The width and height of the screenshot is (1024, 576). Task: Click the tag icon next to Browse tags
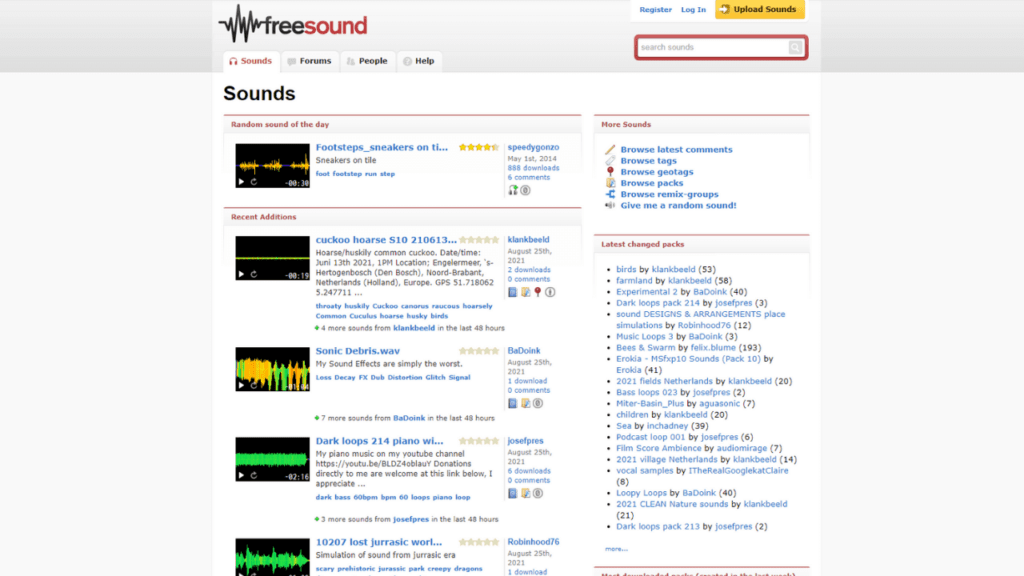coord(609,161)
